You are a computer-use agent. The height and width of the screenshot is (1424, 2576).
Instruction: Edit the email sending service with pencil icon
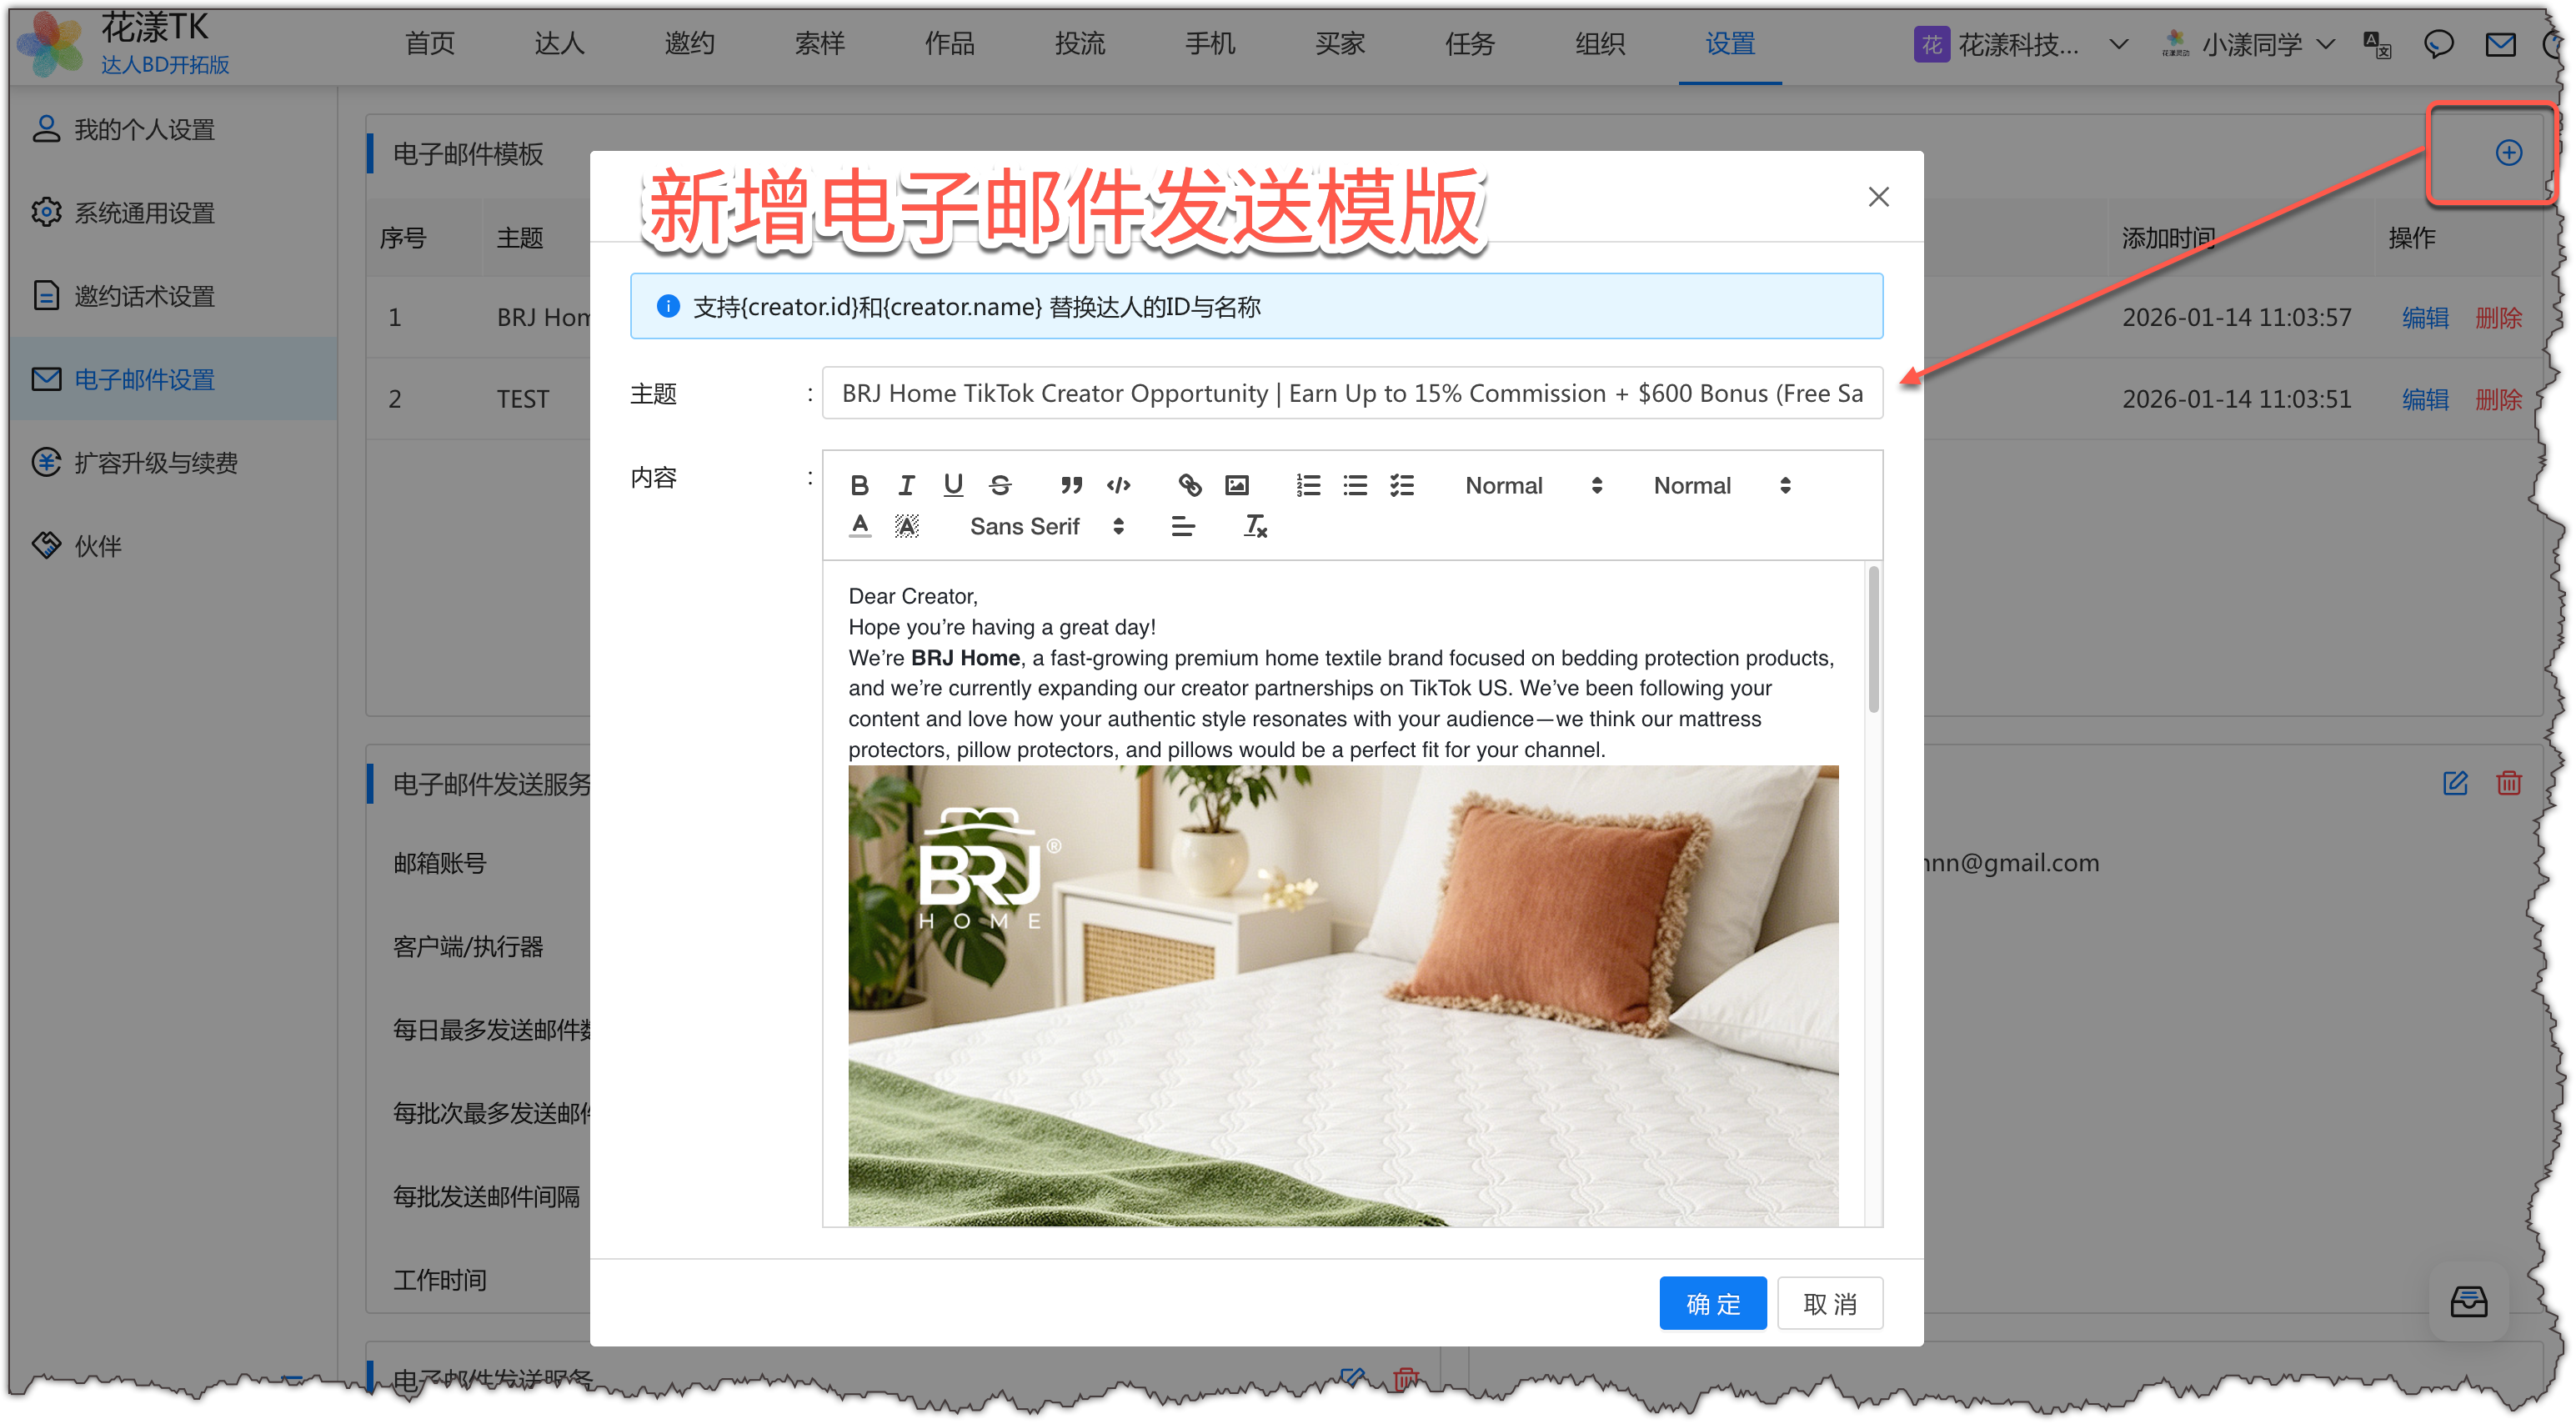pyautogui.click(x=2454, y=783)
